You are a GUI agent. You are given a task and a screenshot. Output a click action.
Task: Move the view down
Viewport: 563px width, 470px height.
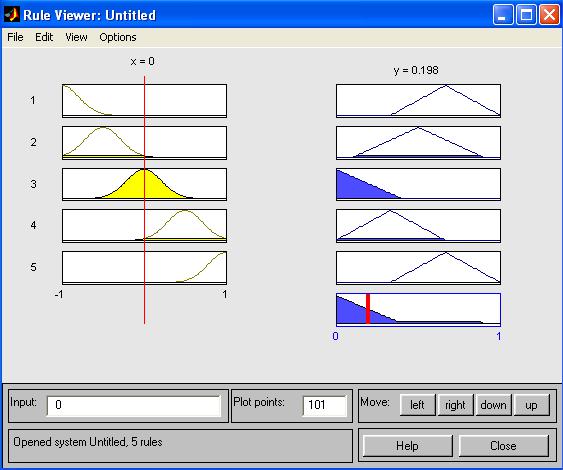point(493,405)
